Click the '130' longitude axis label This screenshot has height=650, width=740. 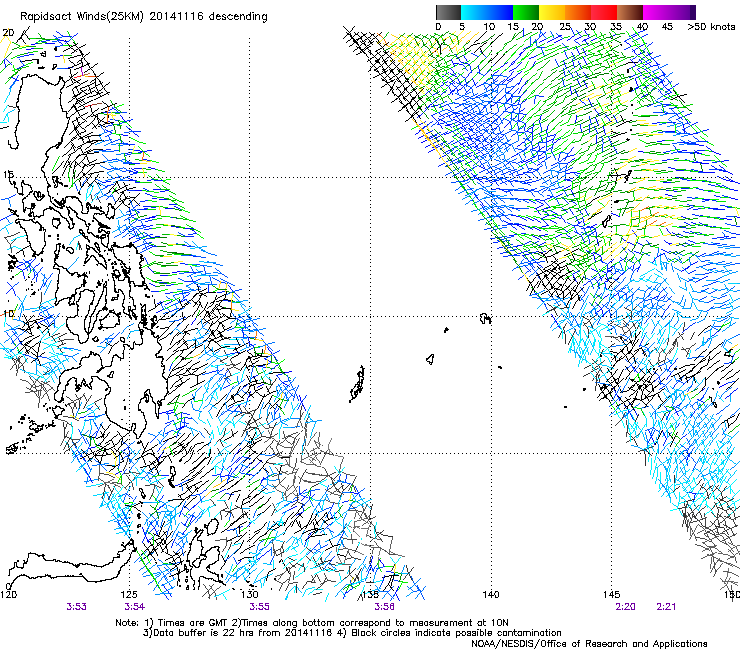point(250,594)
